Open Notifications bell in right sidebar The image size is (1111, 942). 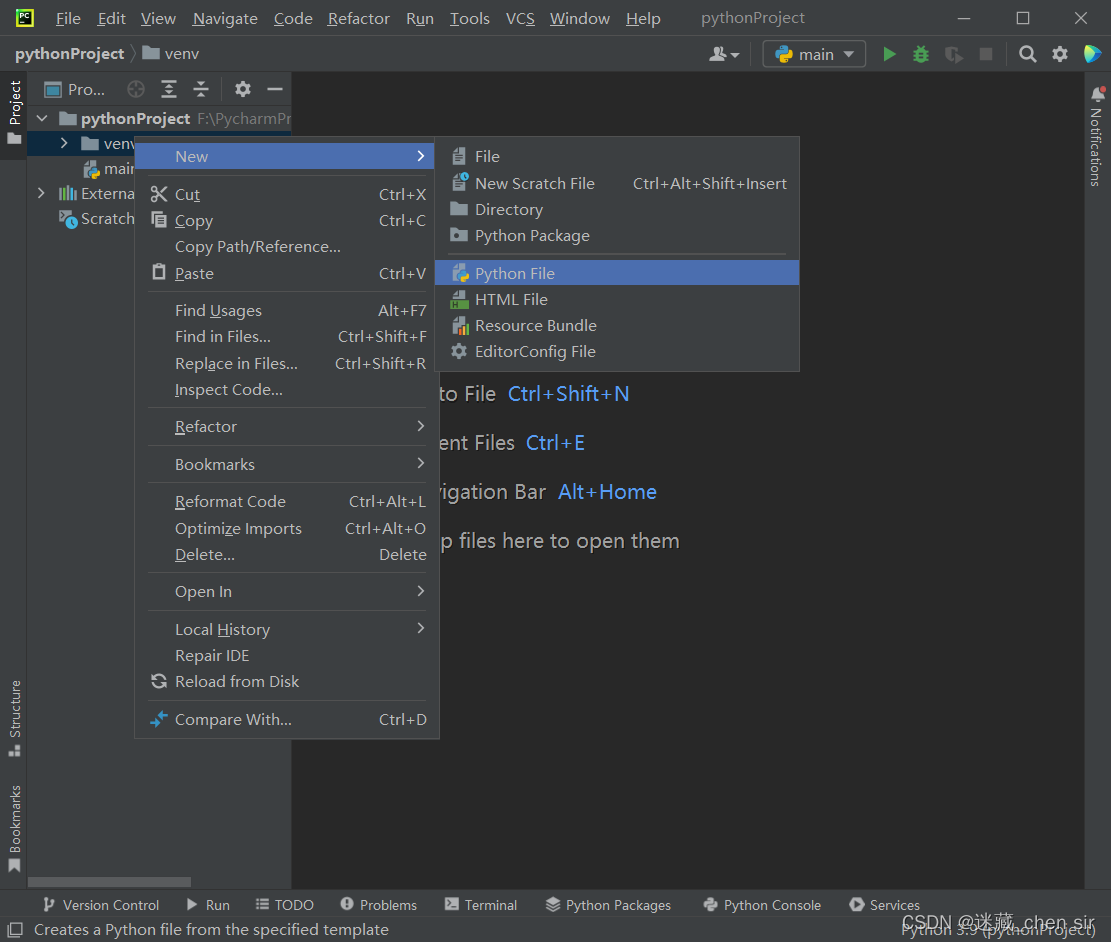tap(1098, 94)
